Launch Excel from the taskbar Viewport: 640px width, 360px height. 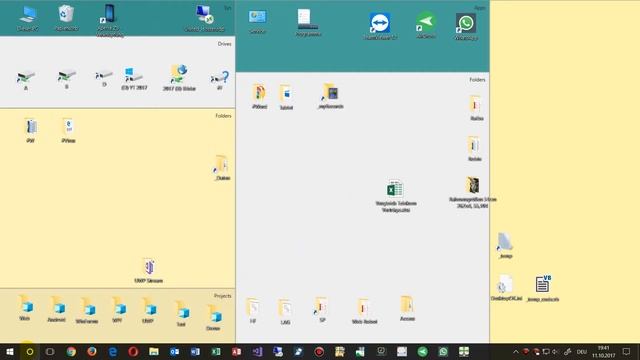point(216,351)
